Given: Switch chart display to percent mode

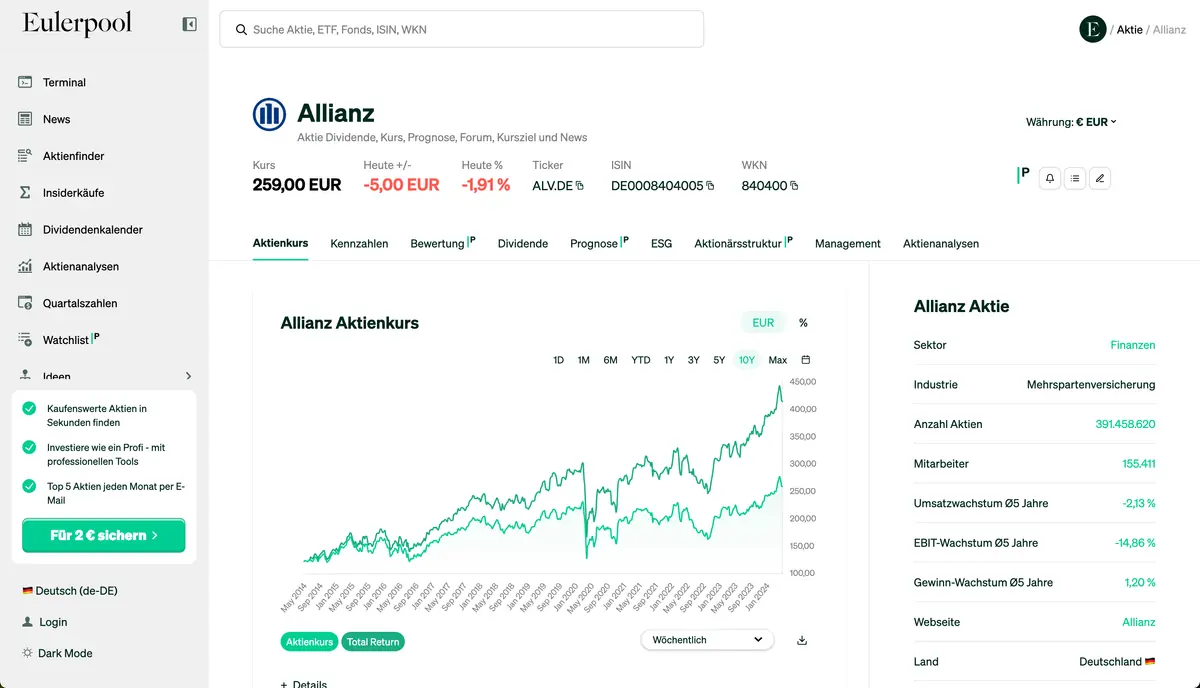Looking at the screenshot, I should coord(802,322).
